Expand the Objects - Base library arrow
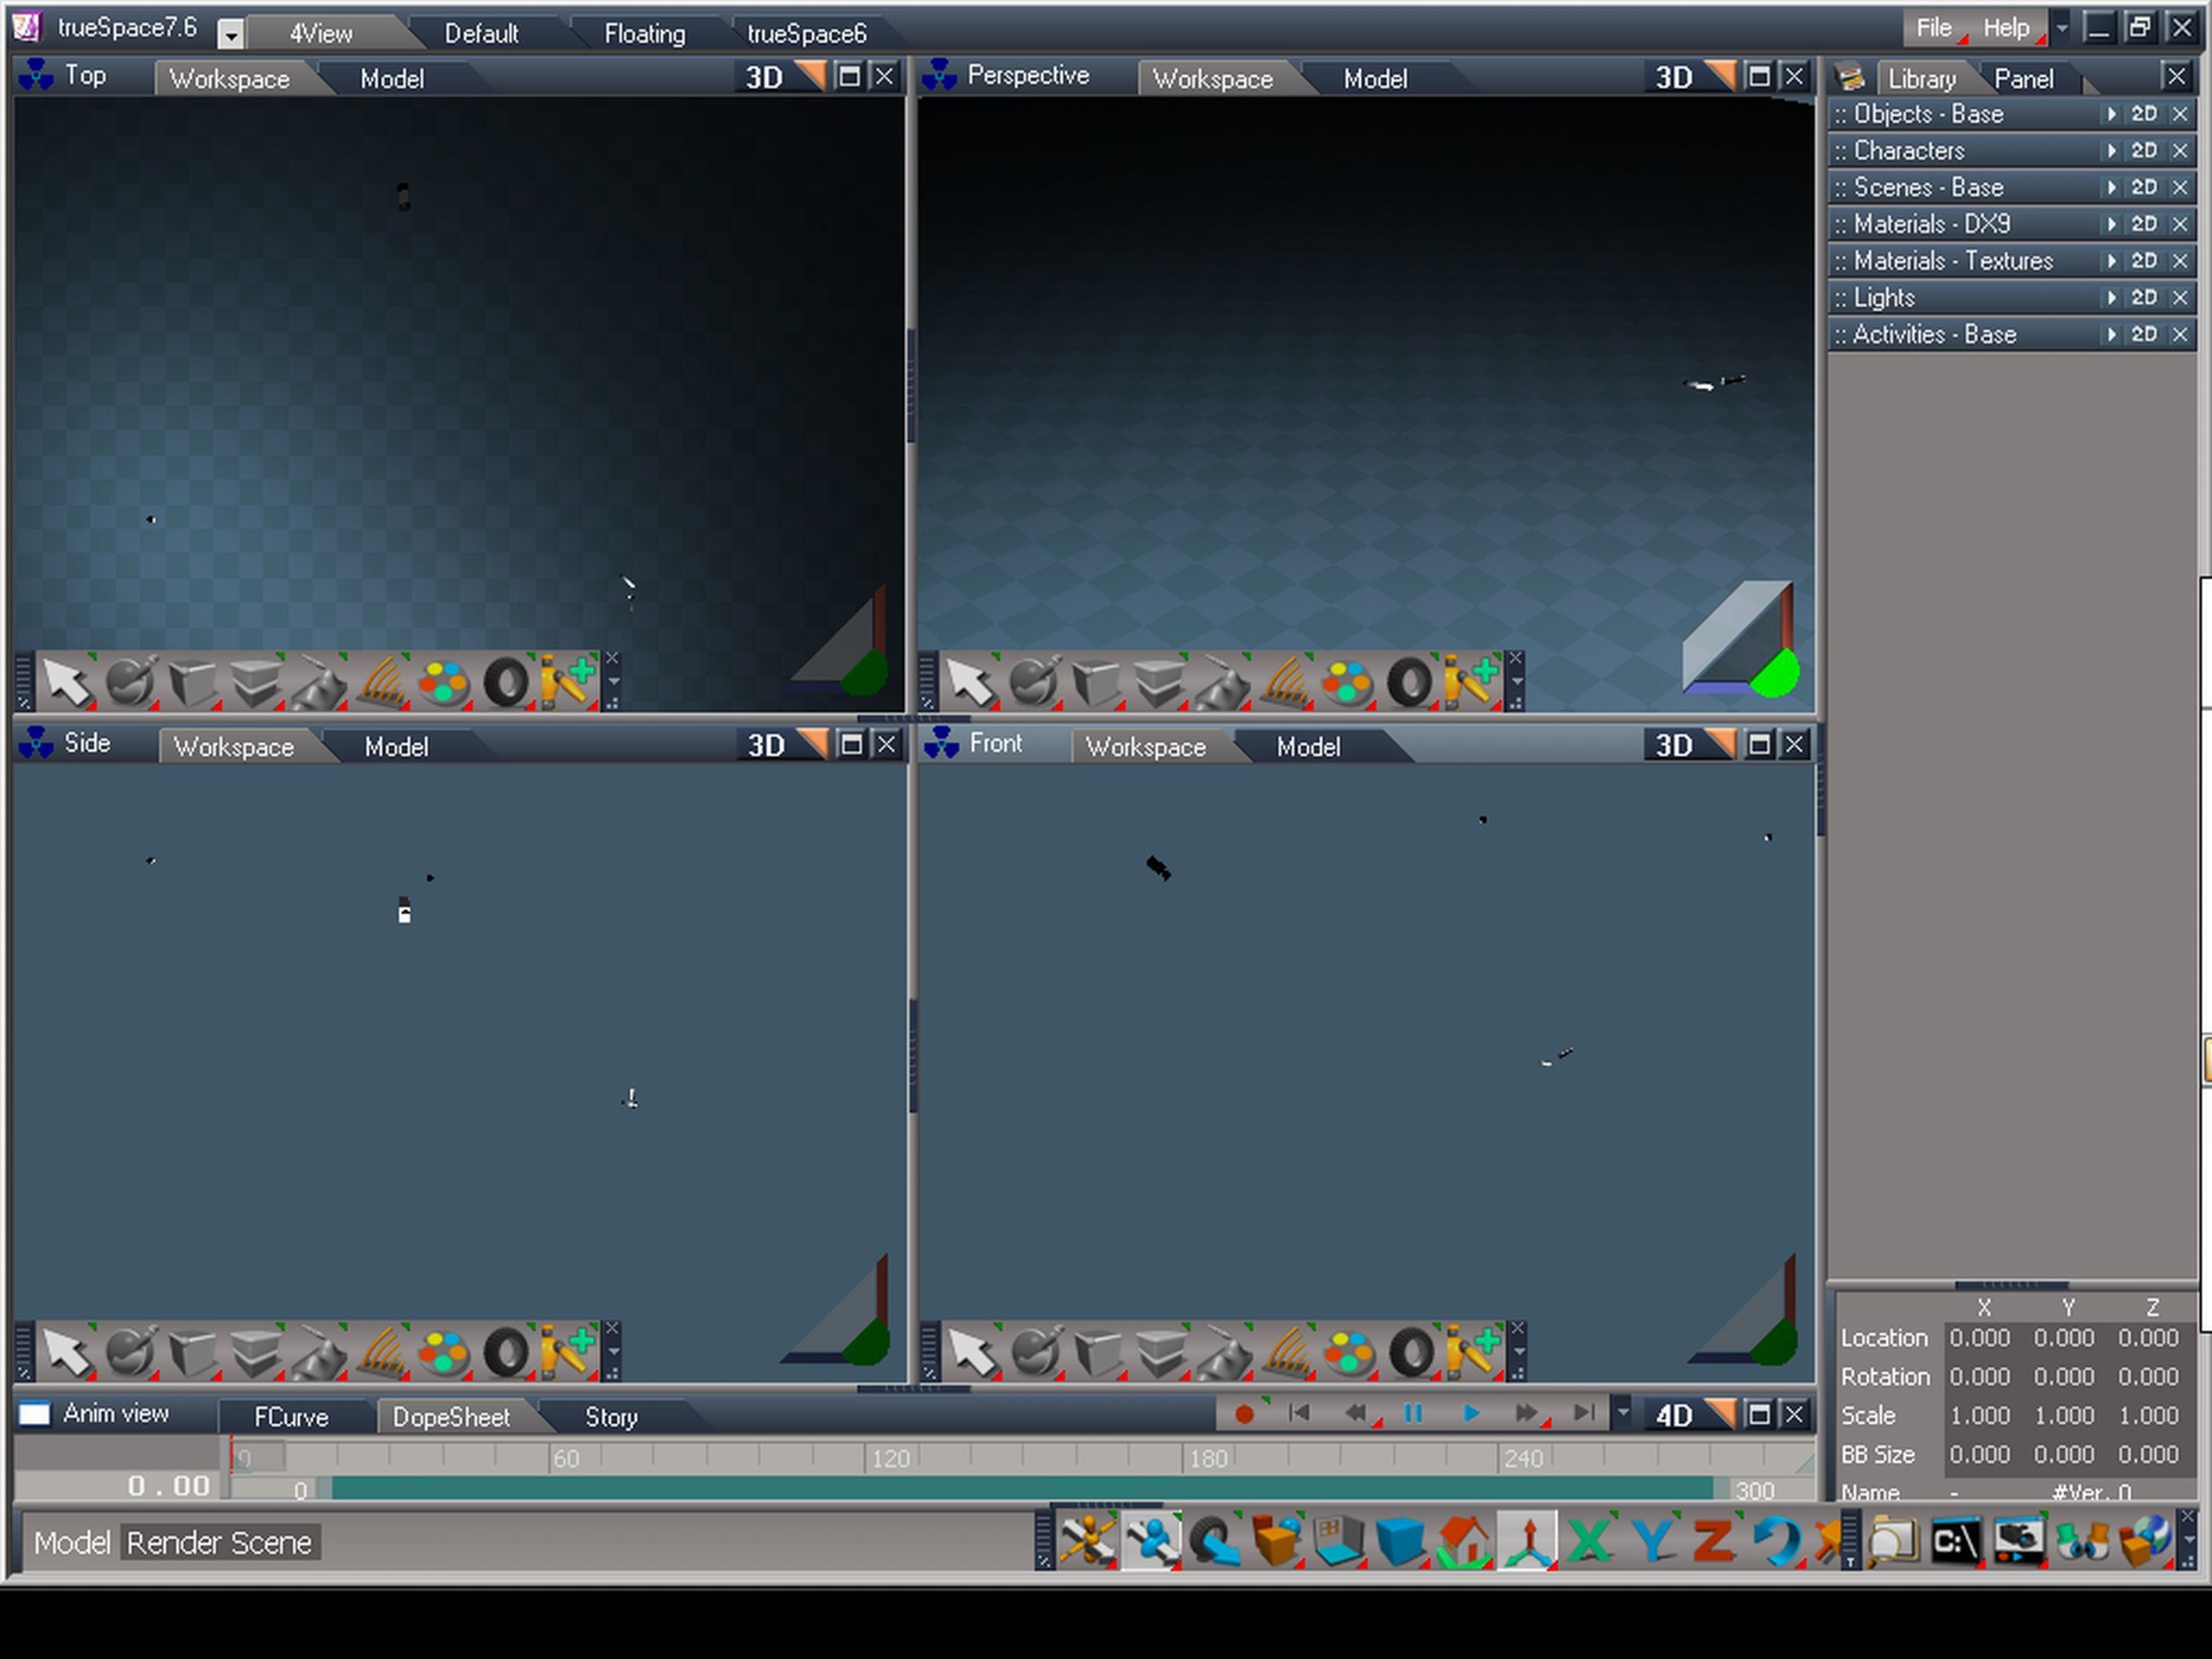The image size is (2212, 1659). point(2111,114)
